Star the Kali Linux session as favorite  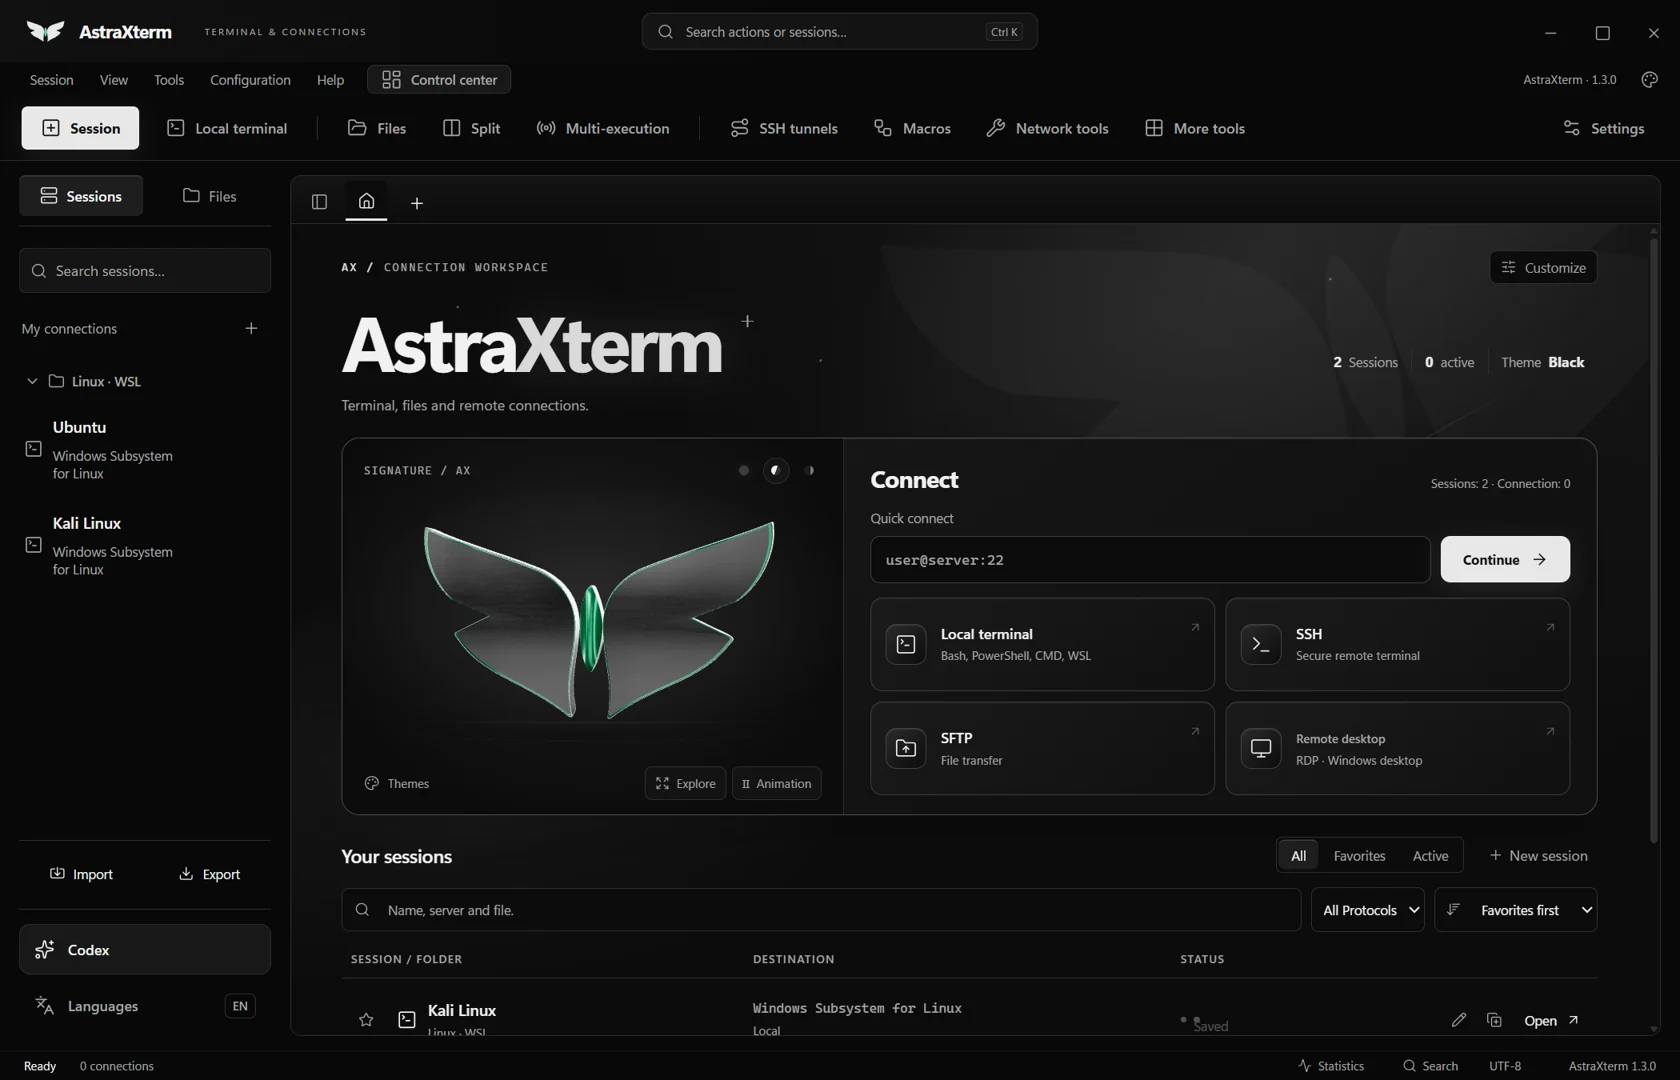pyautogui.click(x=366, y=1020)
